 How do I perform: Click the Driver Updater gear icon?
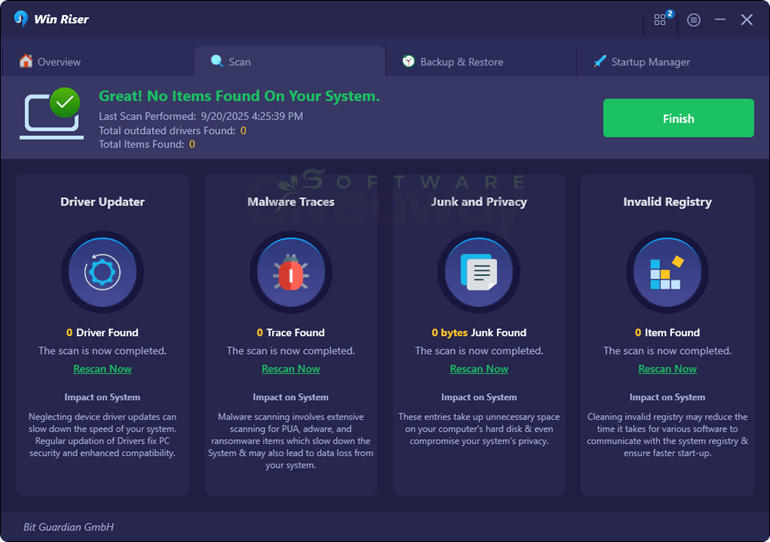pyautogui.click(x=102, y=272)
